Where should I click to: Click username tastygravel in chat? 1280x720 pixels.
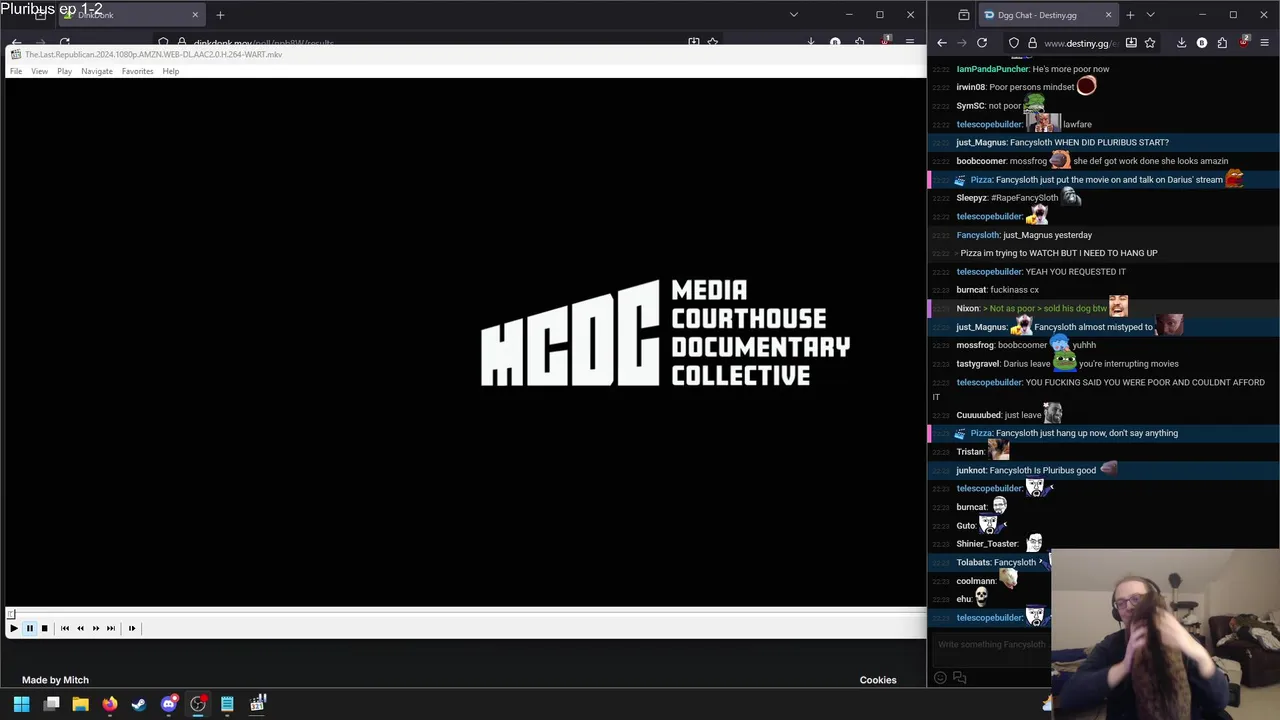[977, 364]
